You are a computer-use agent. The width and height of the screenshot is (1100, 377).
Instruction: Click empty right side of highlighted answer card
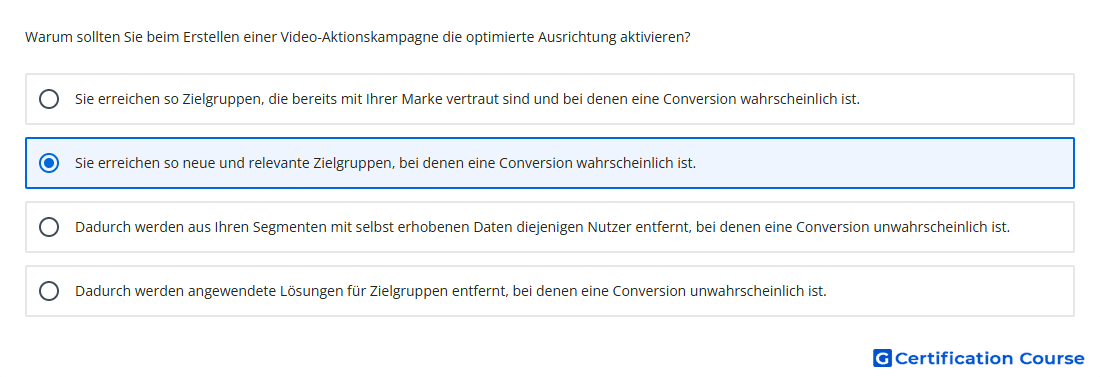click(884, 164)
